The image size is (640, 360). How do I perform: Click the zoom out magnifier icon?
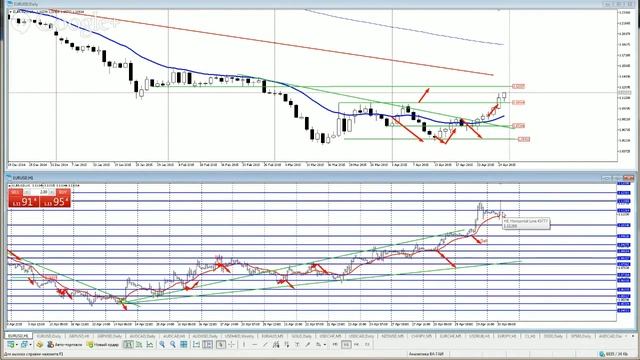tap(173, 345)
